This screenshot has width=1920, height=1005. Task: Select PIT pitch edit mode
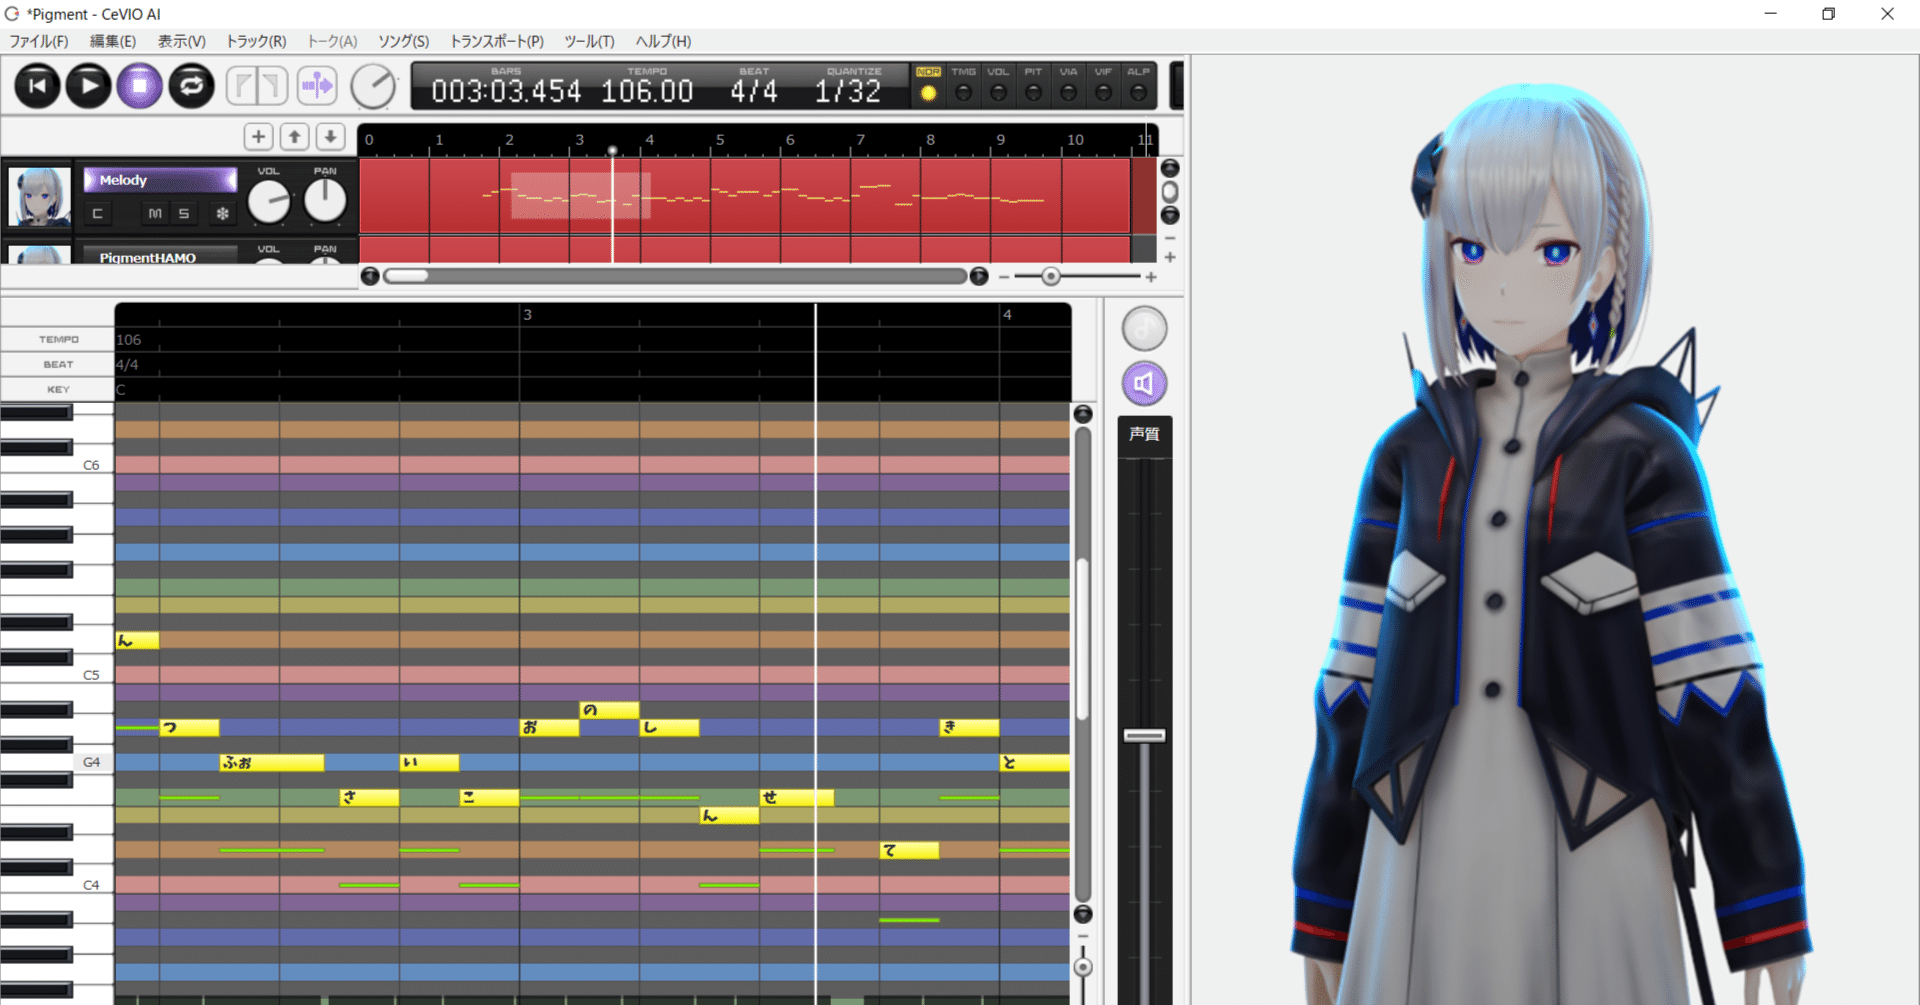pyautogui.click(x=1033, y=85)
